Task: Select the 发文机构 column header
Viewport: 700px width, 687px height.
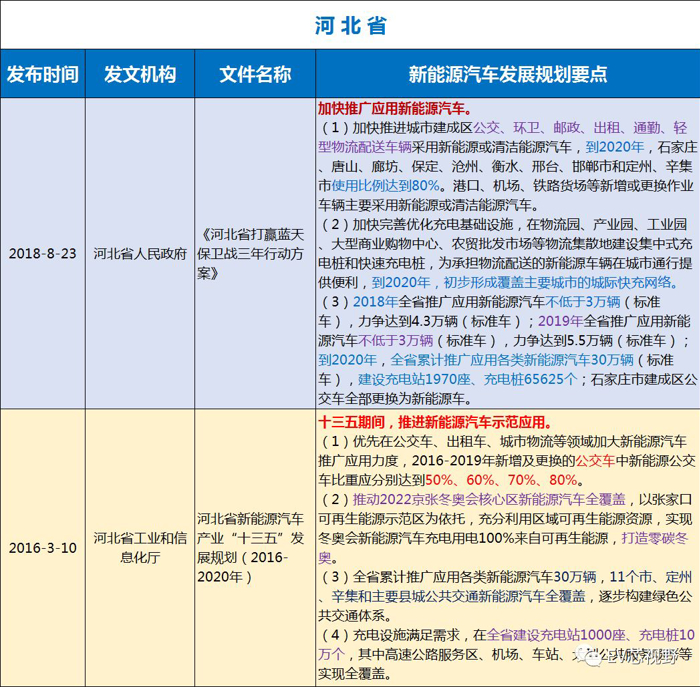Action: coord(140,75)
